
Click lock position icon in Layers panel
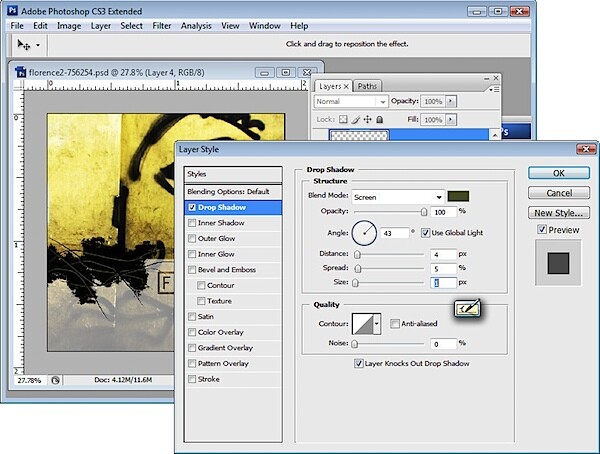point(367,119)
